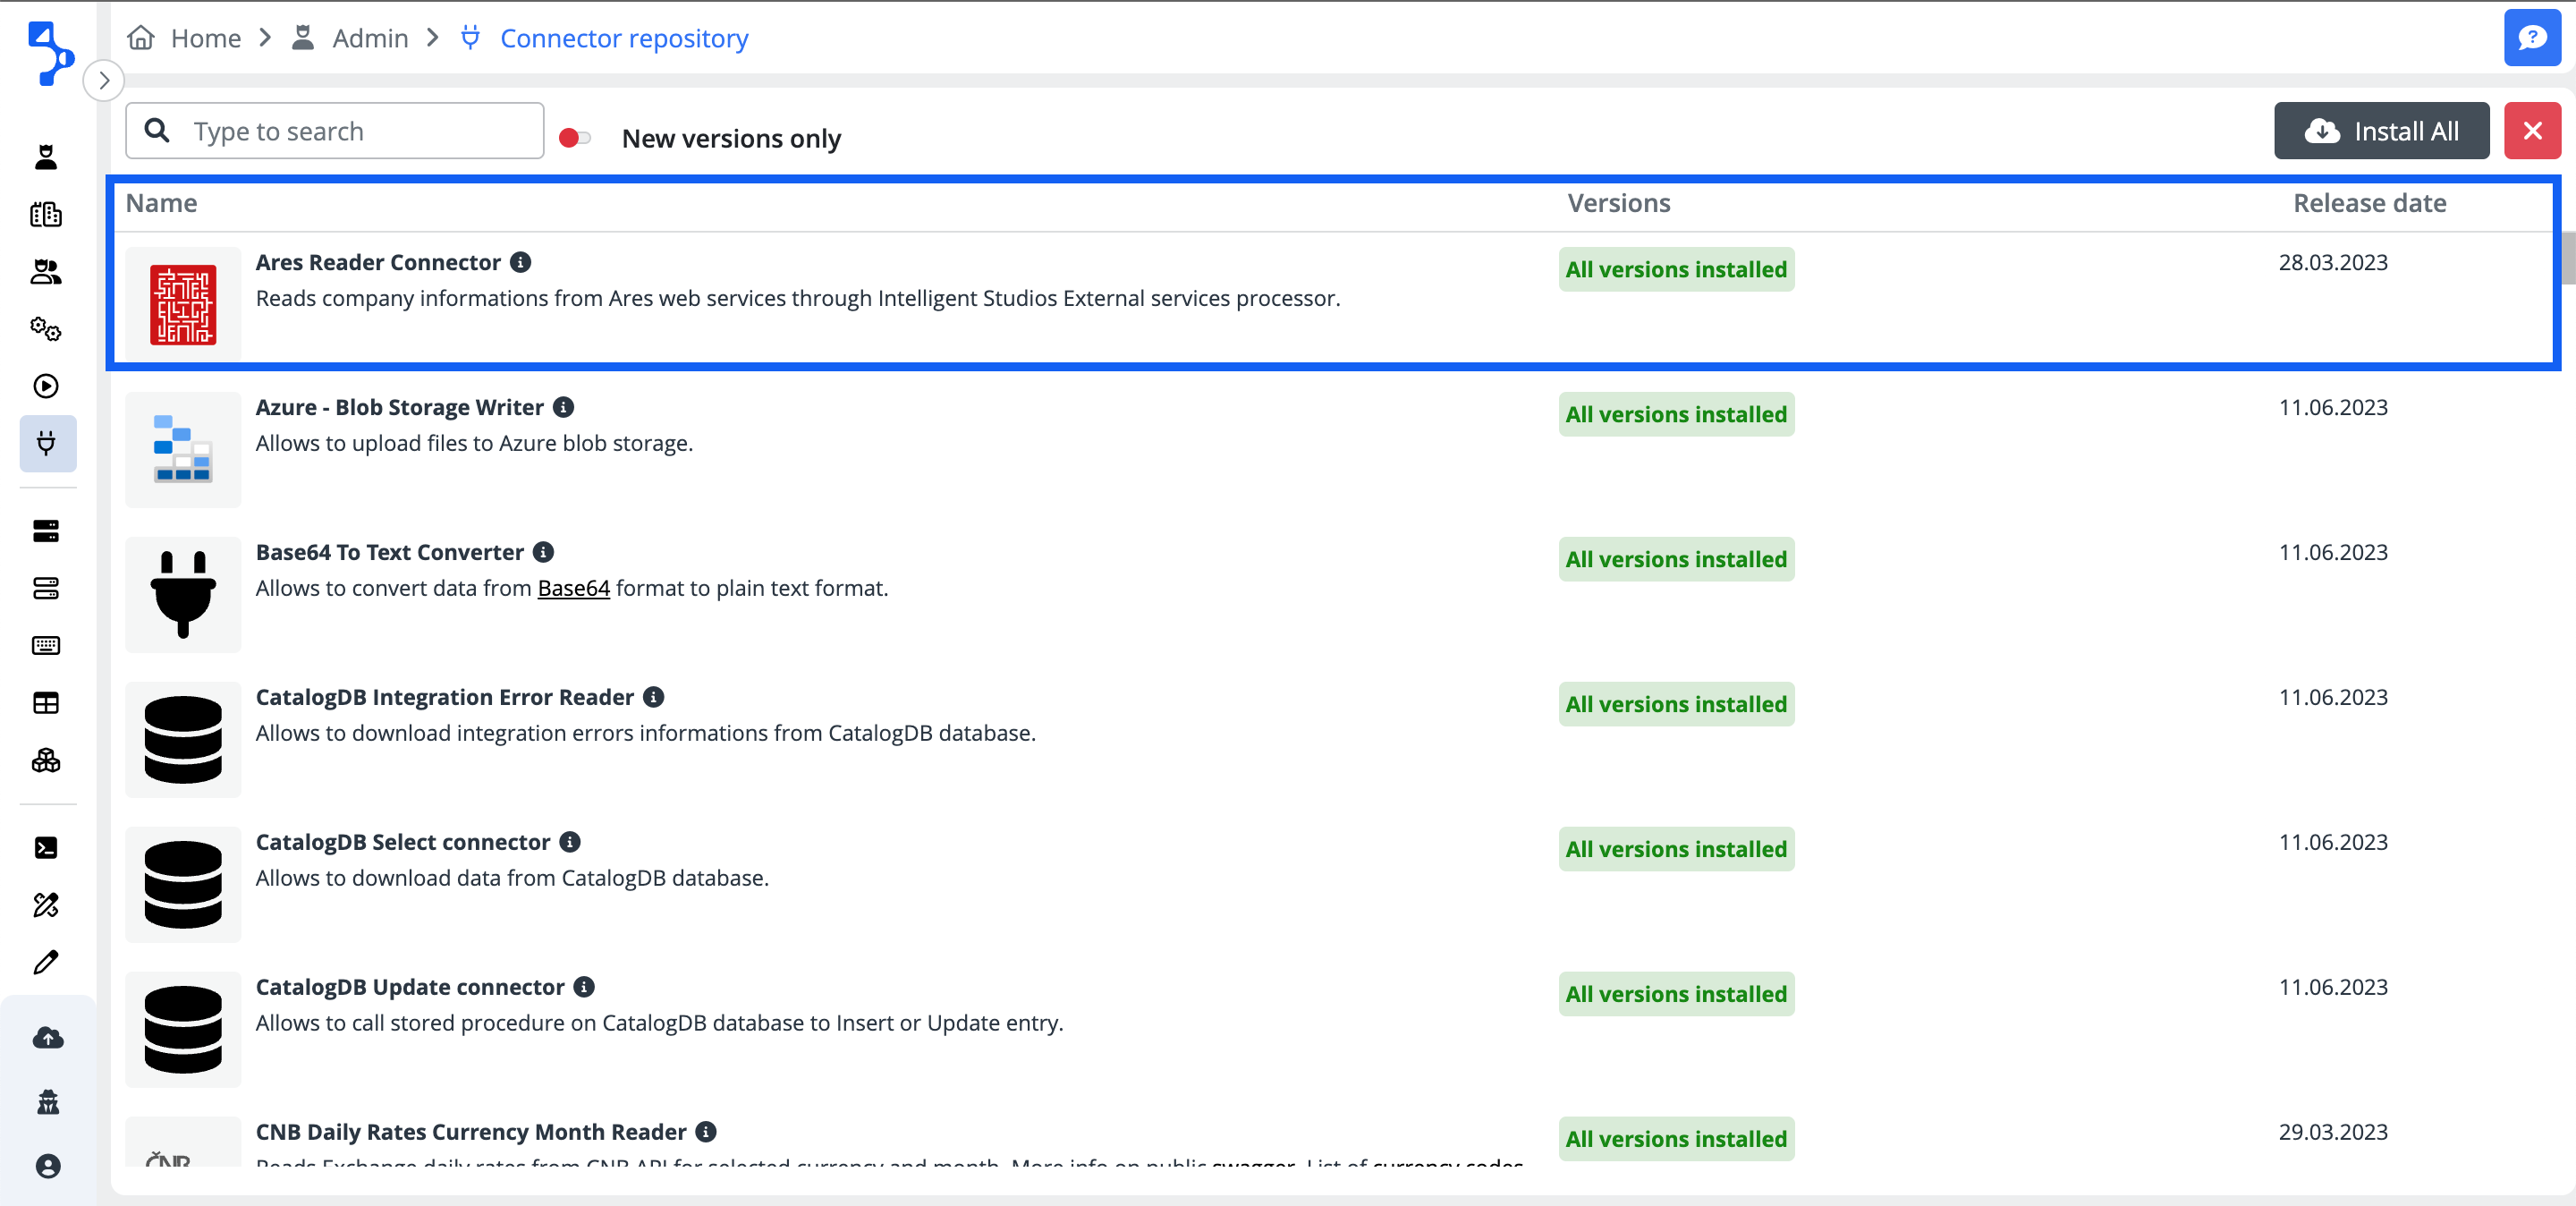Toggle the New versions only switch
This screenshot has width=2576, height=1206.
(575, 138)
